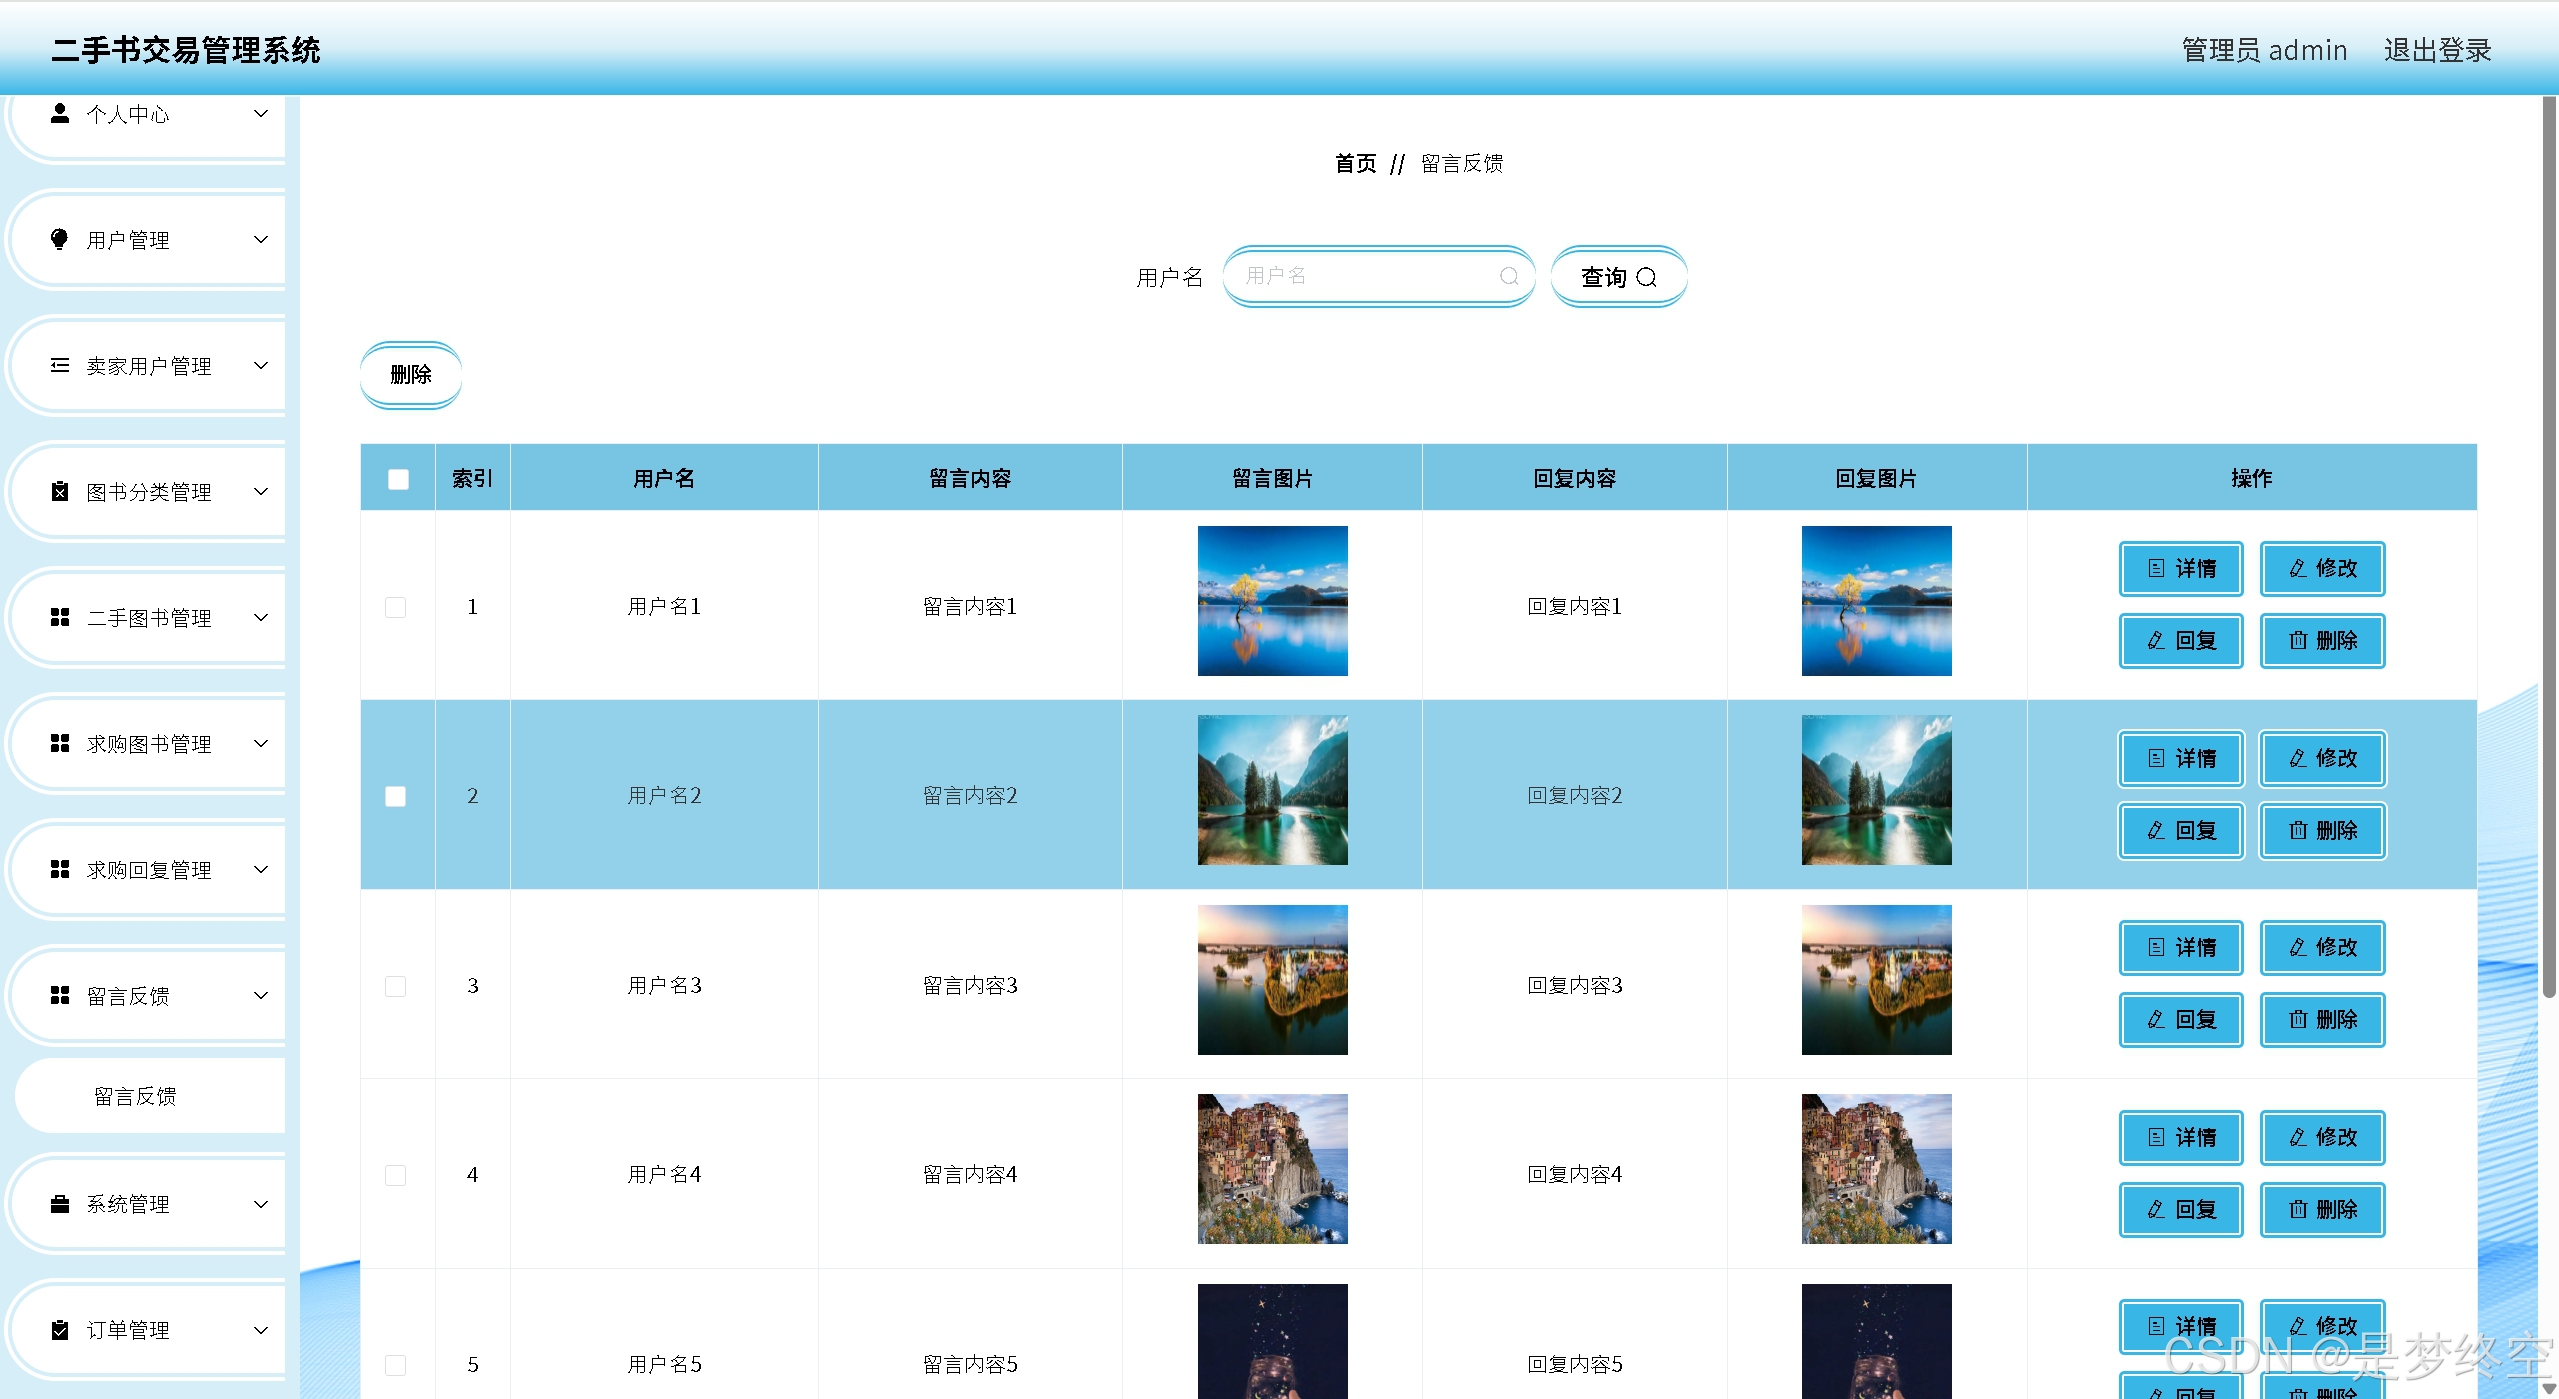Collapse the 留言反馈 menu chevron
The image size is (2559, 1399).
point(260,995)
